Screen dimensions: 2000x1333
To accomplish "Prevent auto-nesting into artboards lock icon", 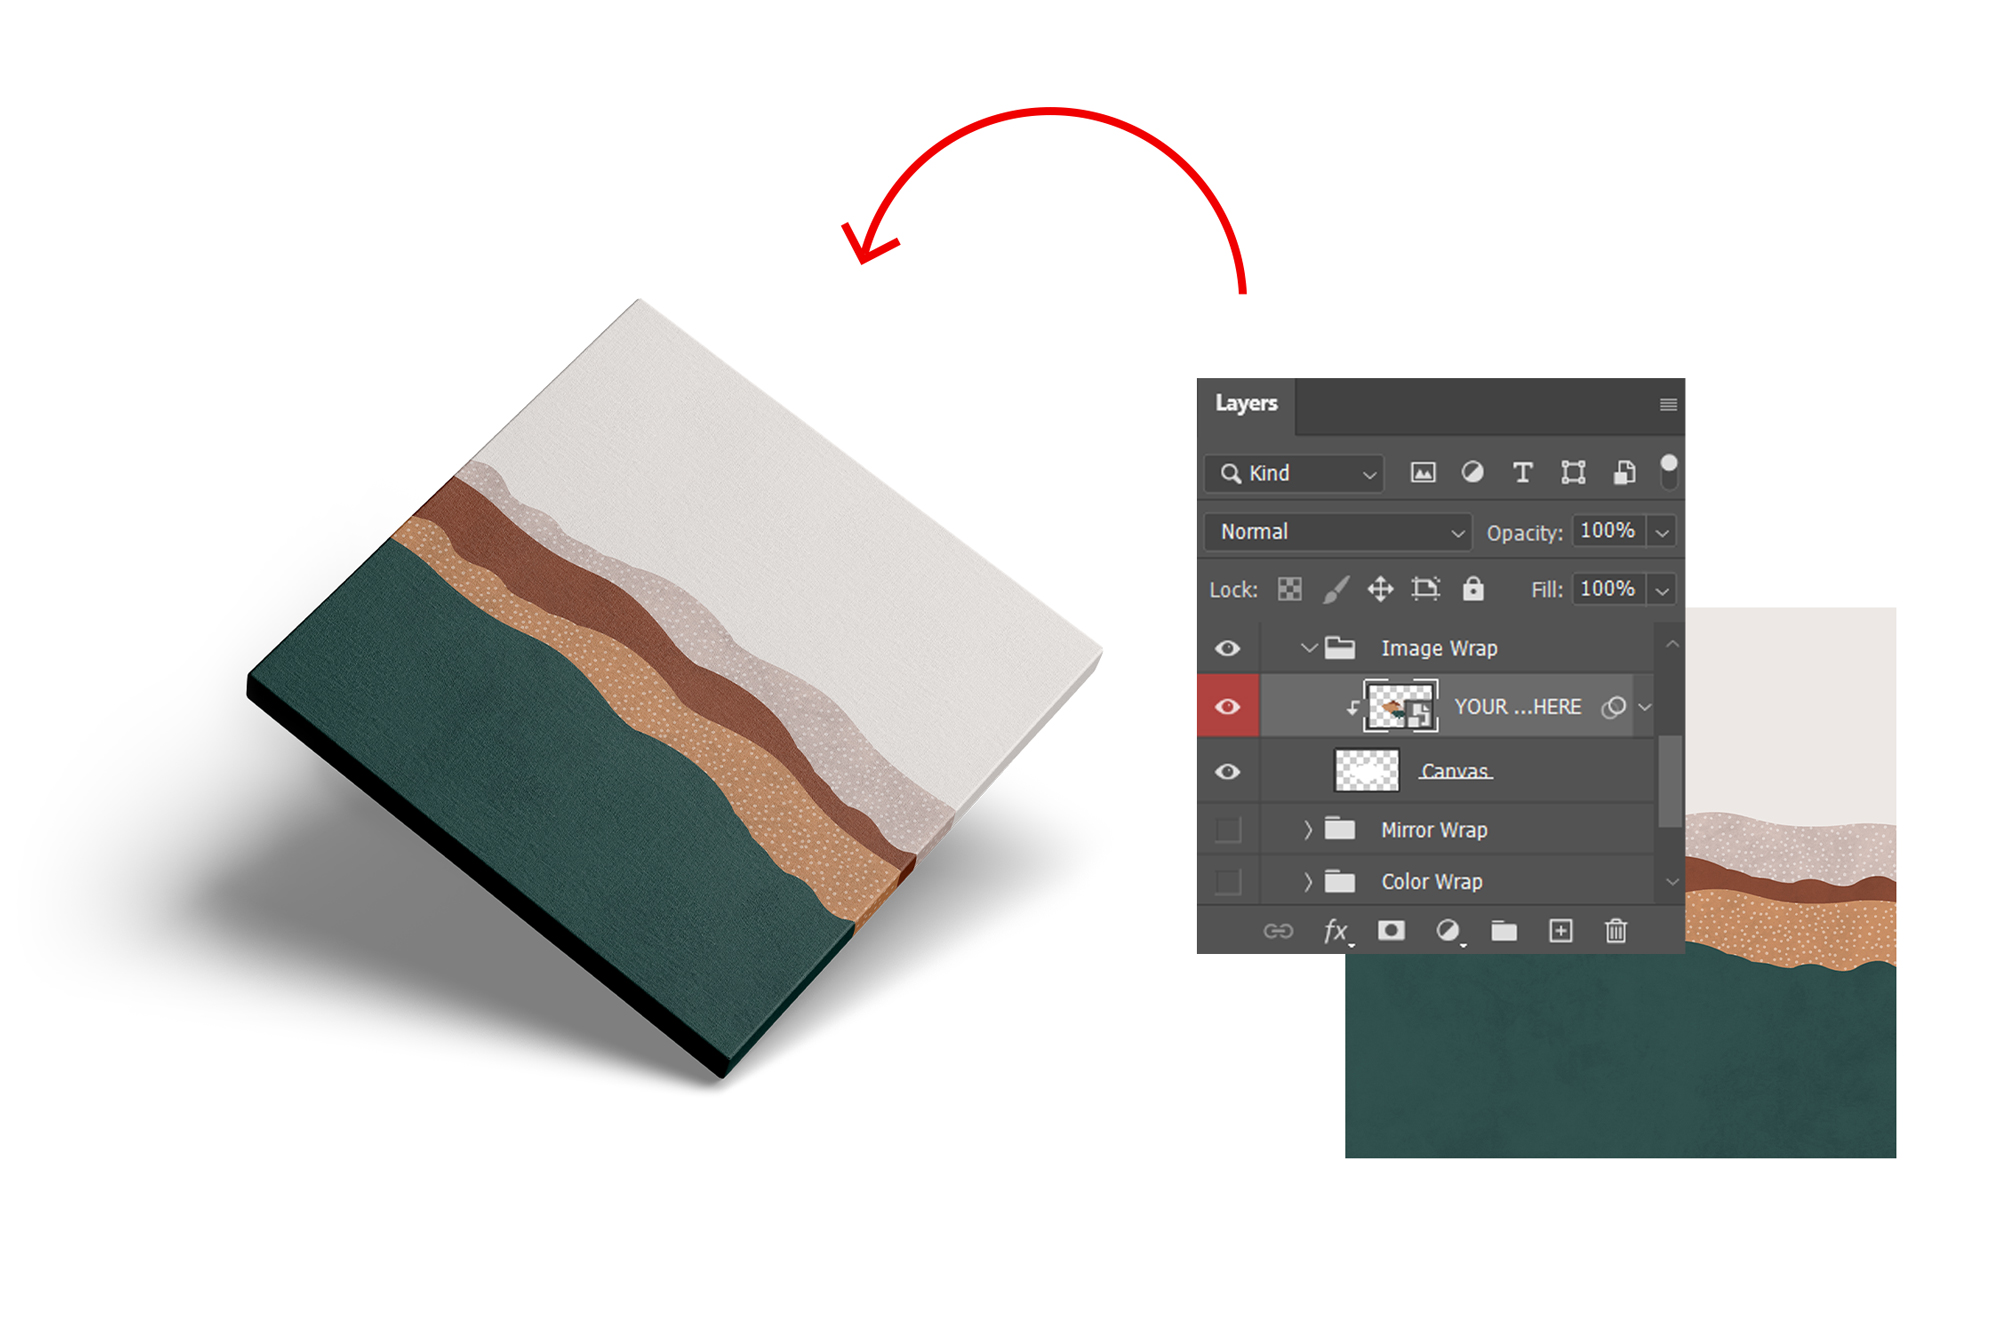I will tap(1426, 589).
